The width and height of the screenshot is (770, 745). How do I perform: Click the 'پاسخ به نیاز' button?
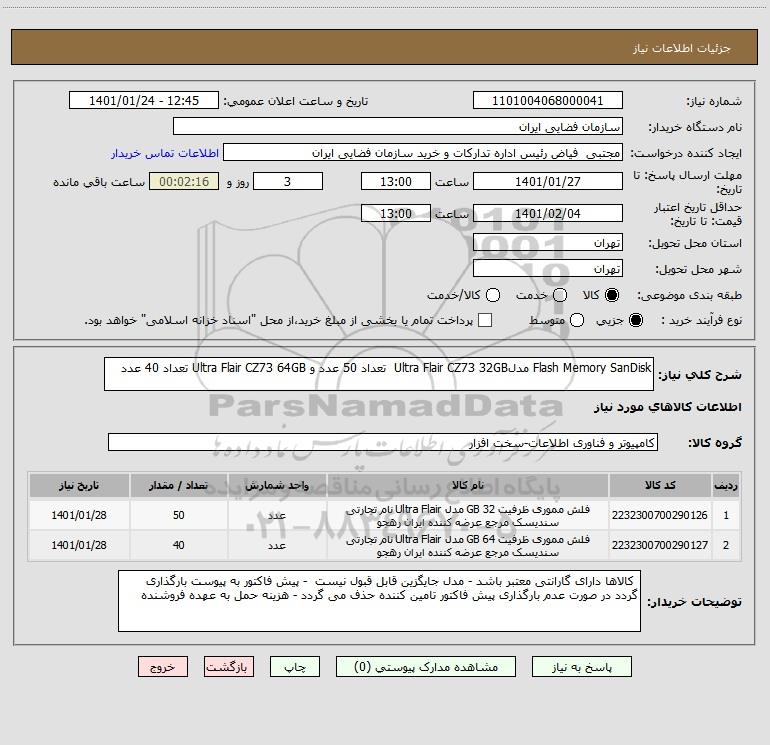(581, 667)
